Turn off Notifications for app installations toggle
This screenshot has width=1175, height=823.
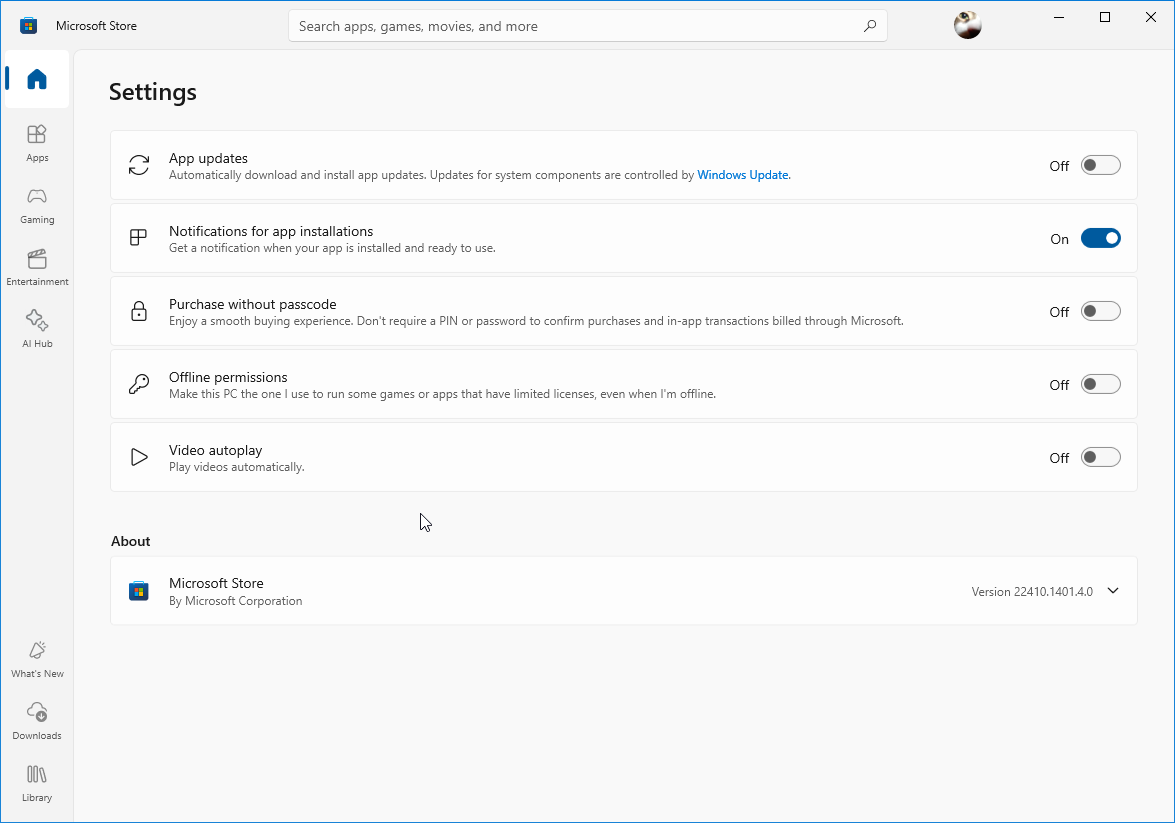pos(1100,238)
